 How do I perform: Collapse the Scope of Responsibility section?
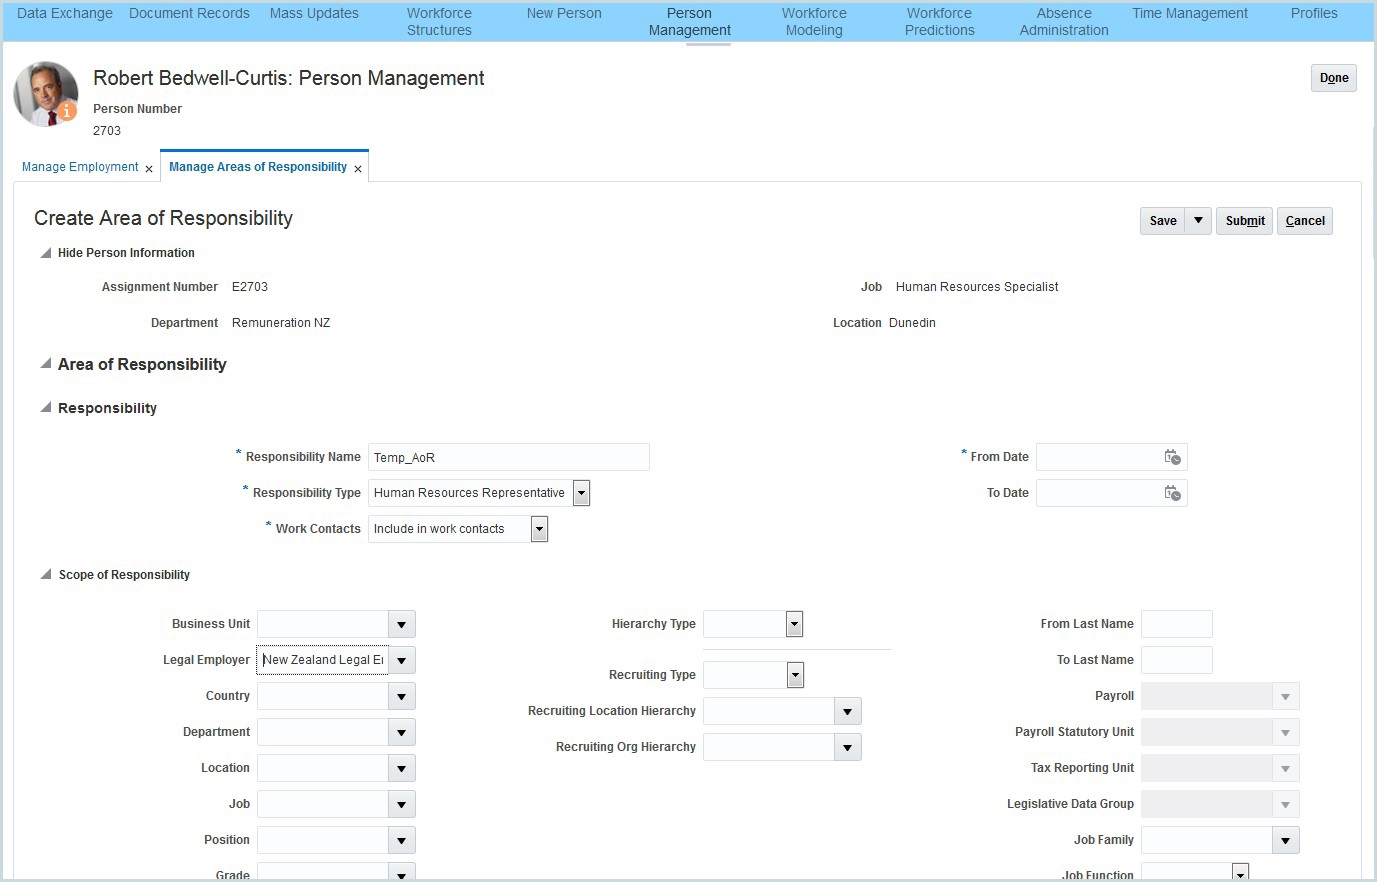(45, 575)
